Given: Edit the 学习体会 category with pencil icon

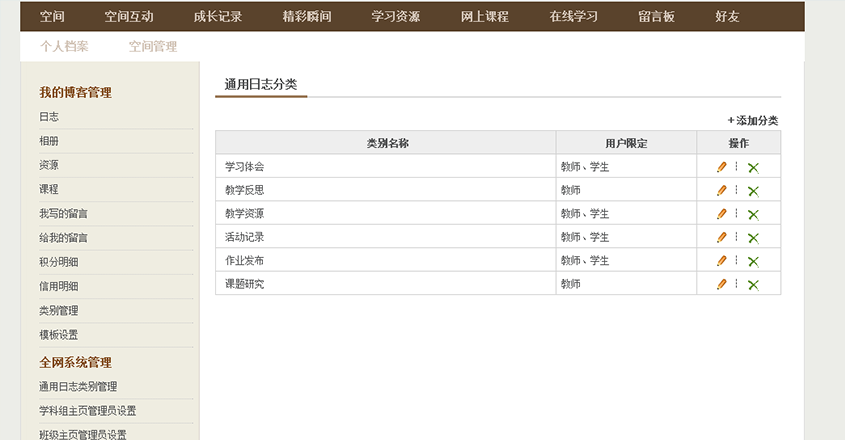Looking at the screenshot, I should point(722,167).
